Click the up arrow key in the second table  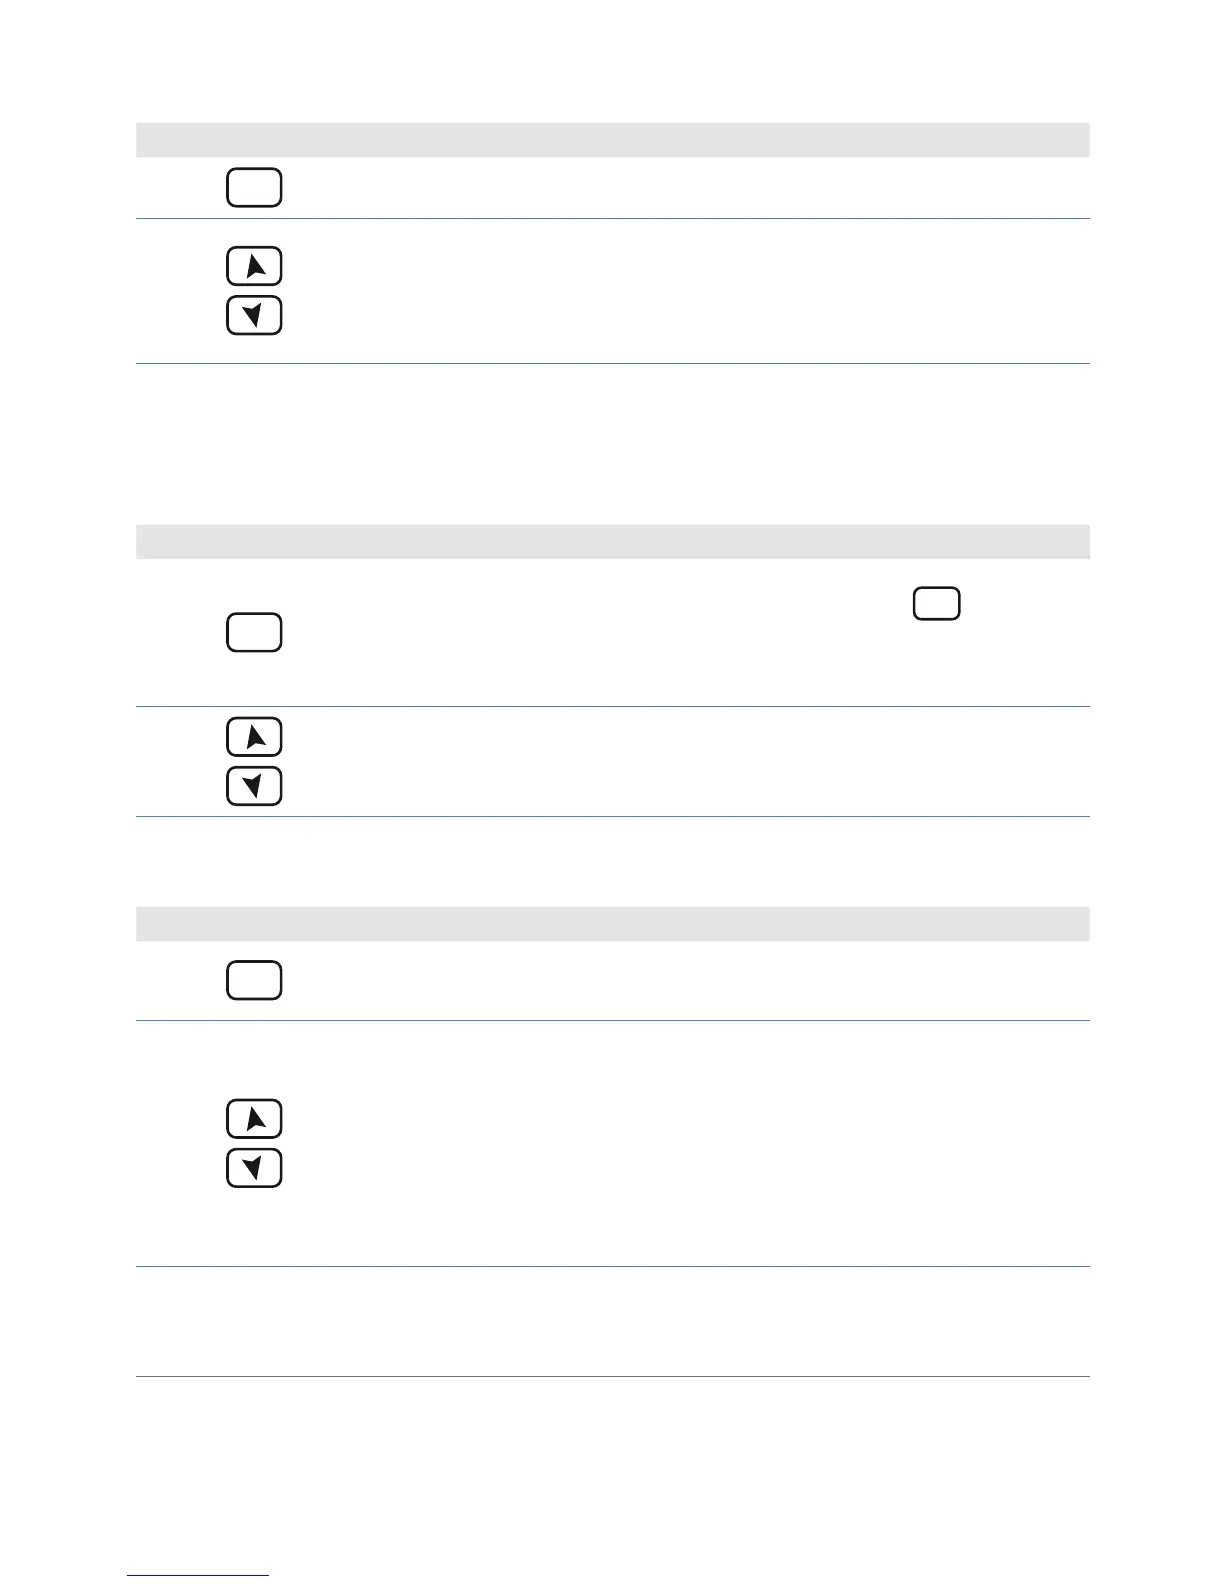click(254, 737)
